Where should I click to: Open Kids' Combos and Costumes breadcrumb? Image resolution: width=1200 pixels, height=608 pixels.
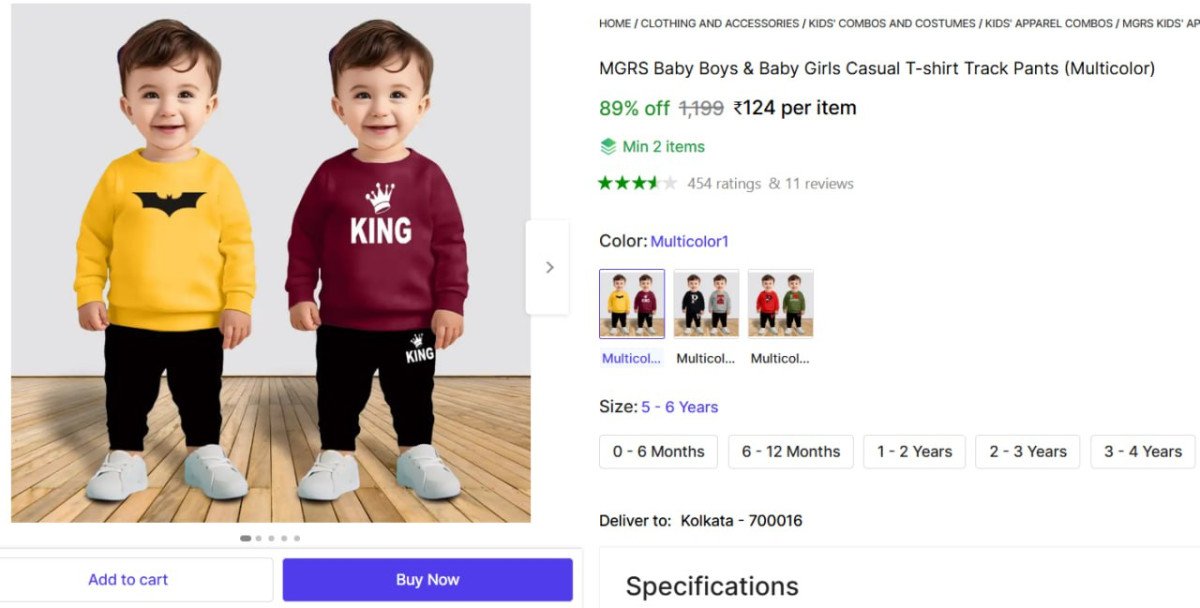(892, 23)
